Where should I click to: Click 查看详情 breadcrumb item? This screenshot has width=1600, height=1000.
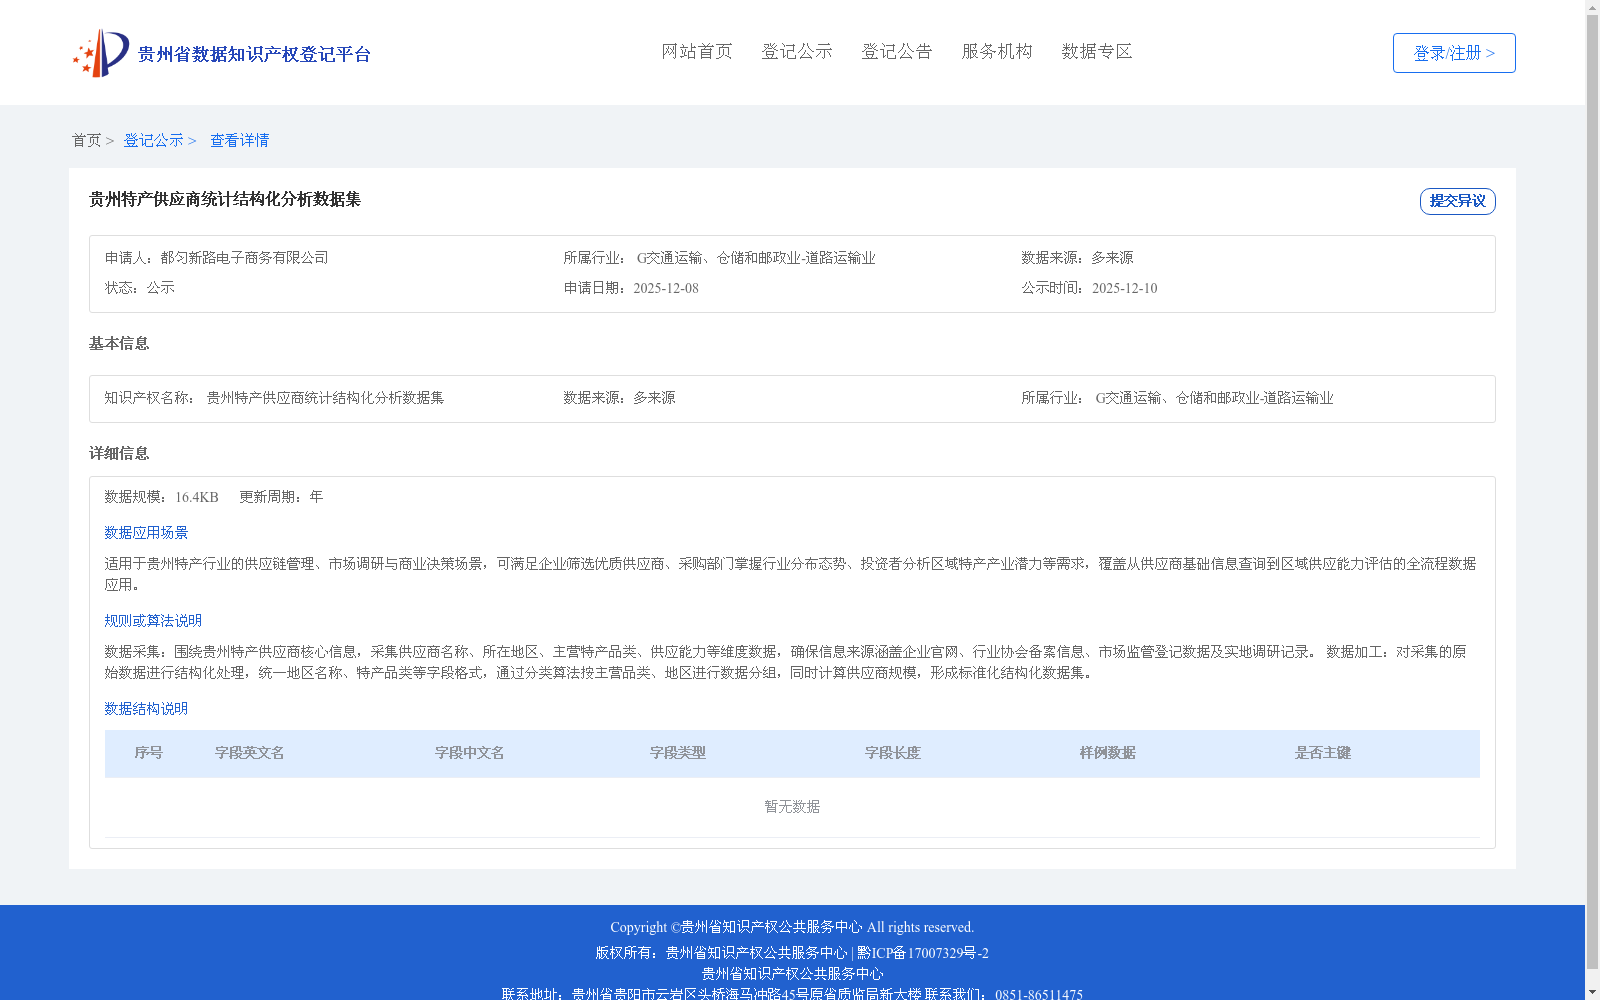tap(239, 141)
